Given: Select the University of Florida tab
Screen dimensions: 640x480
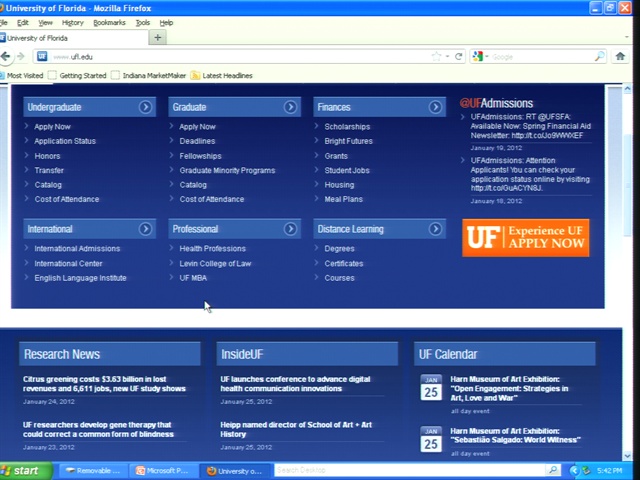Looking at the screenshot, I should [x=73, y=38].
